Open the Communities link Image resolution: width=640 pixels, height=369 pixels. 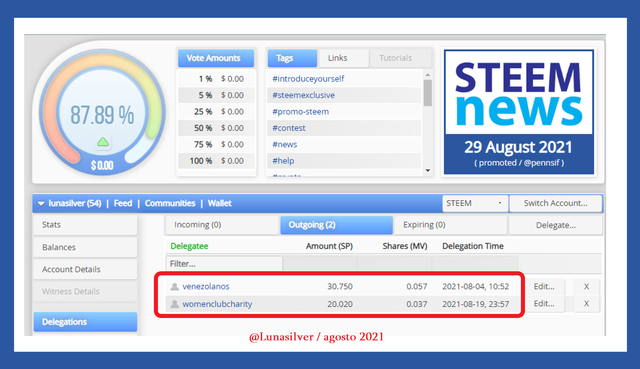click(170, 203)
